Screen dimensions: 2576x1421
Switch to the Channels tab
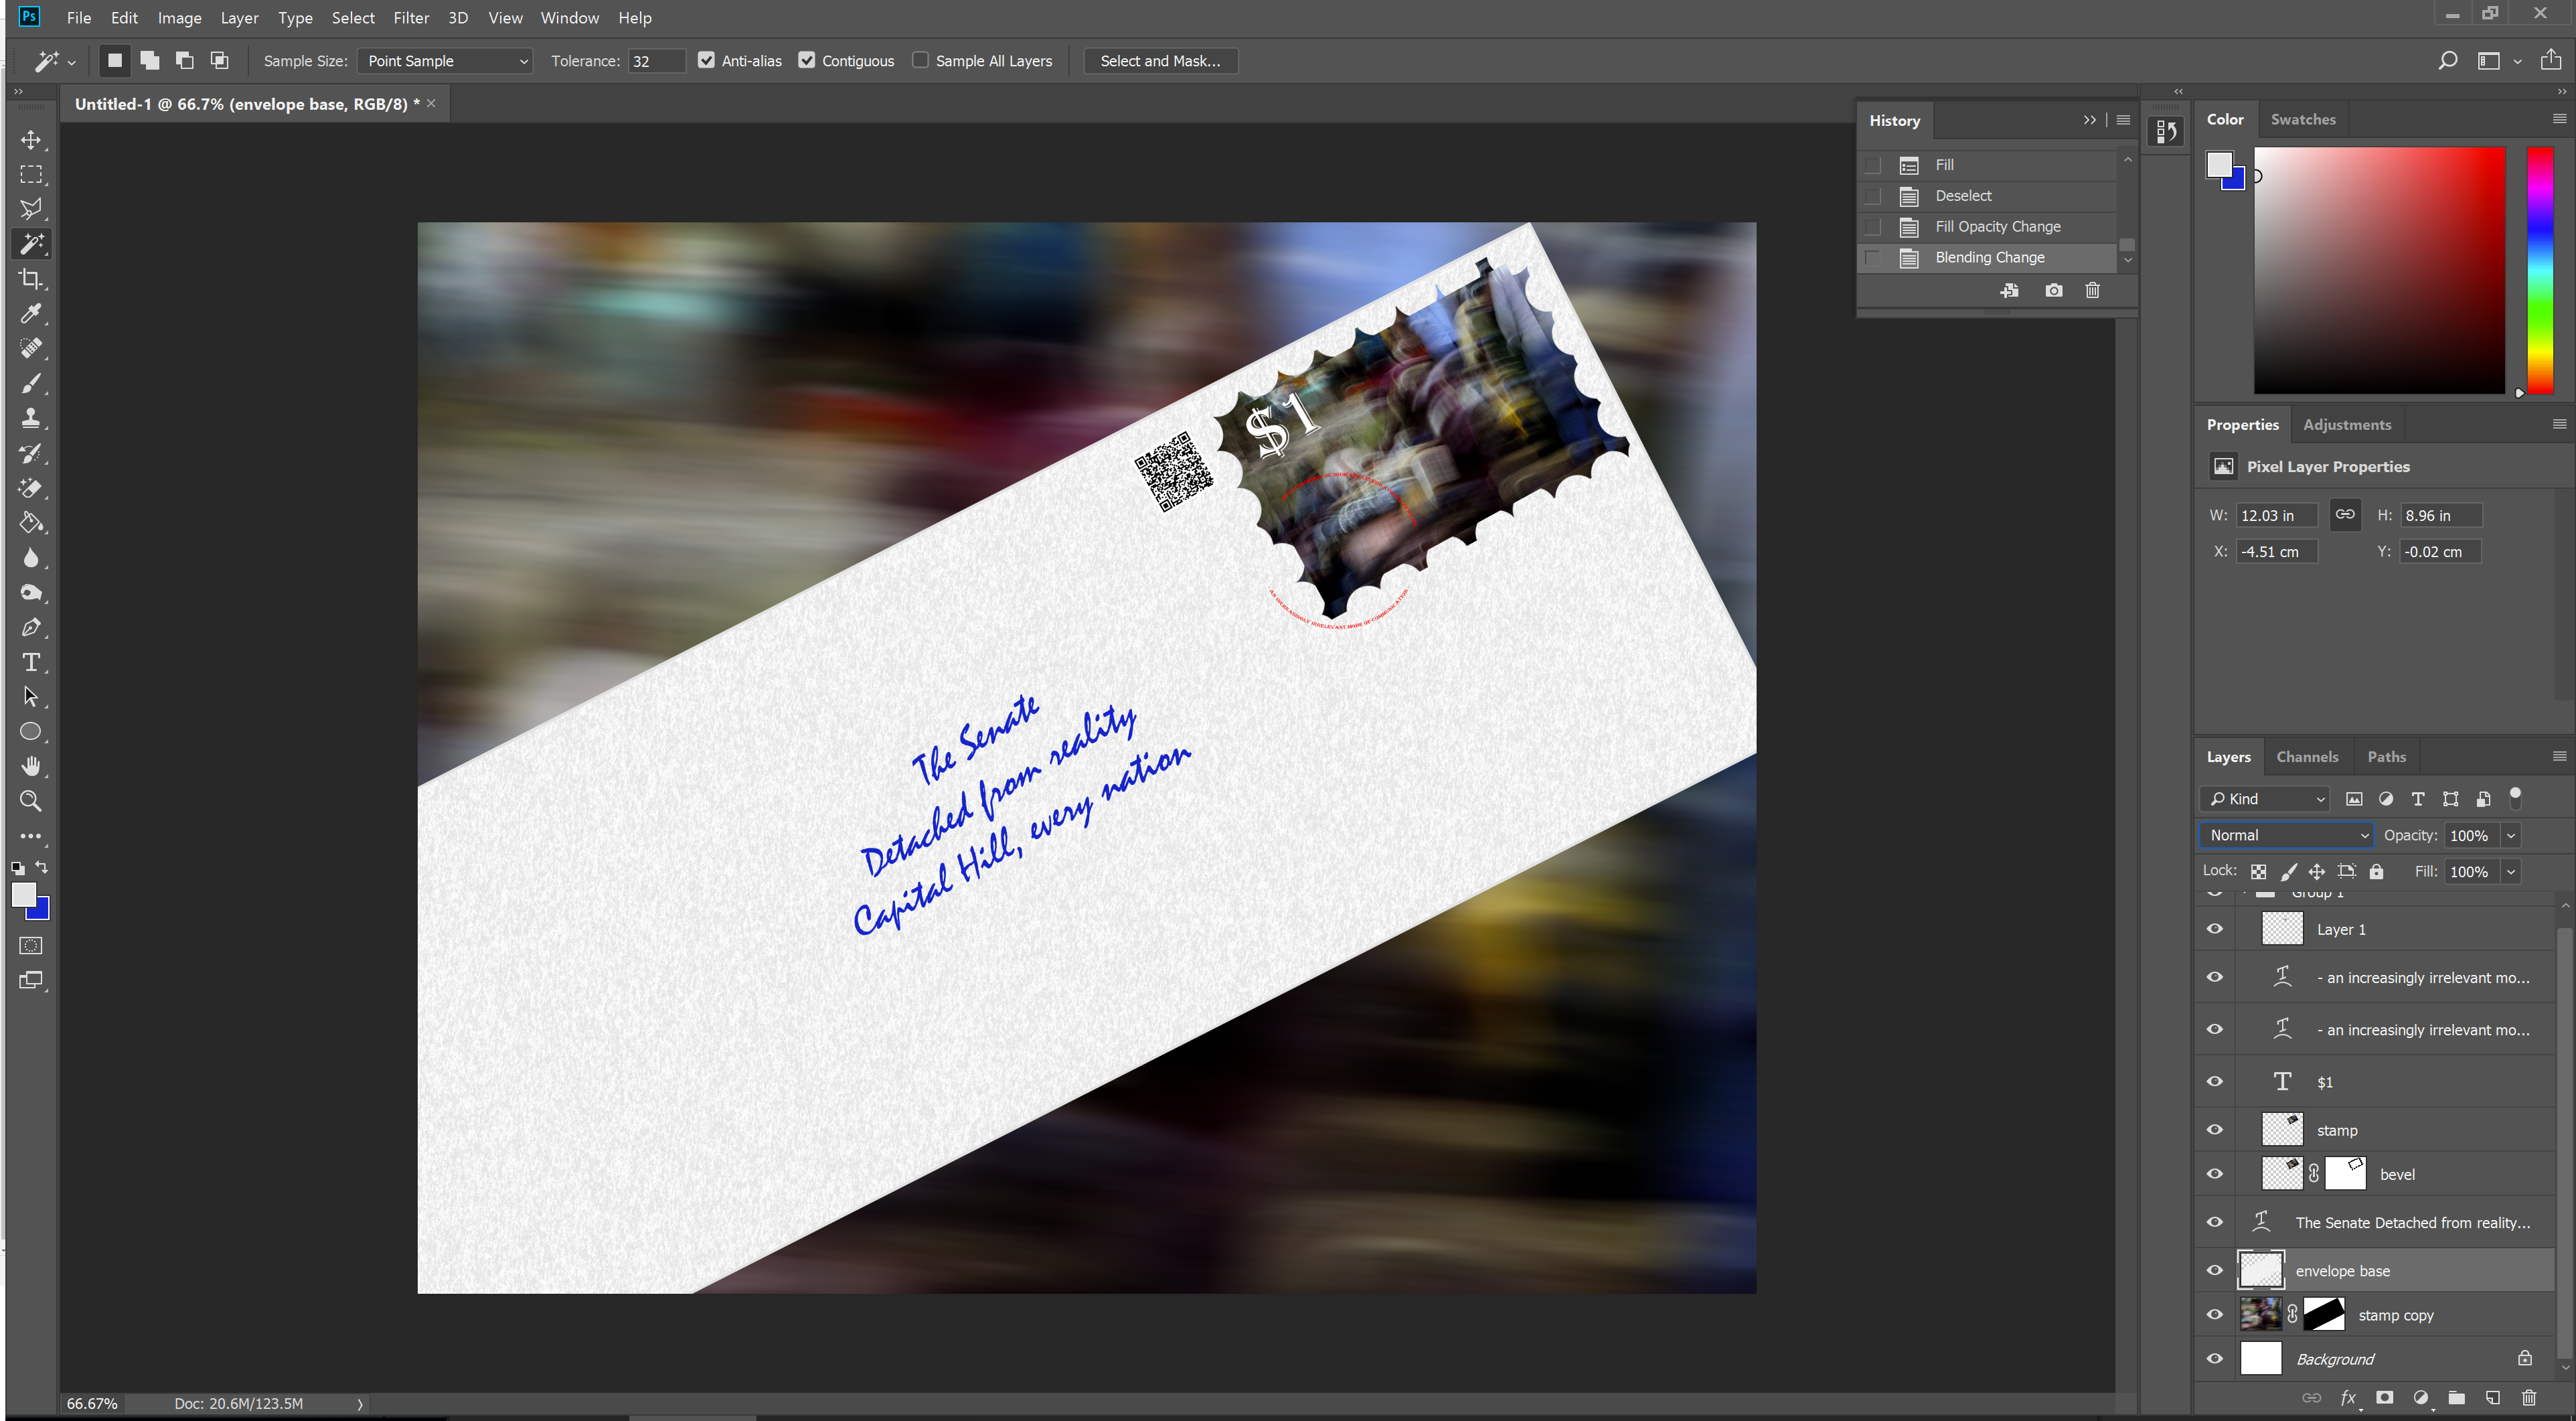click(2307, 757)
